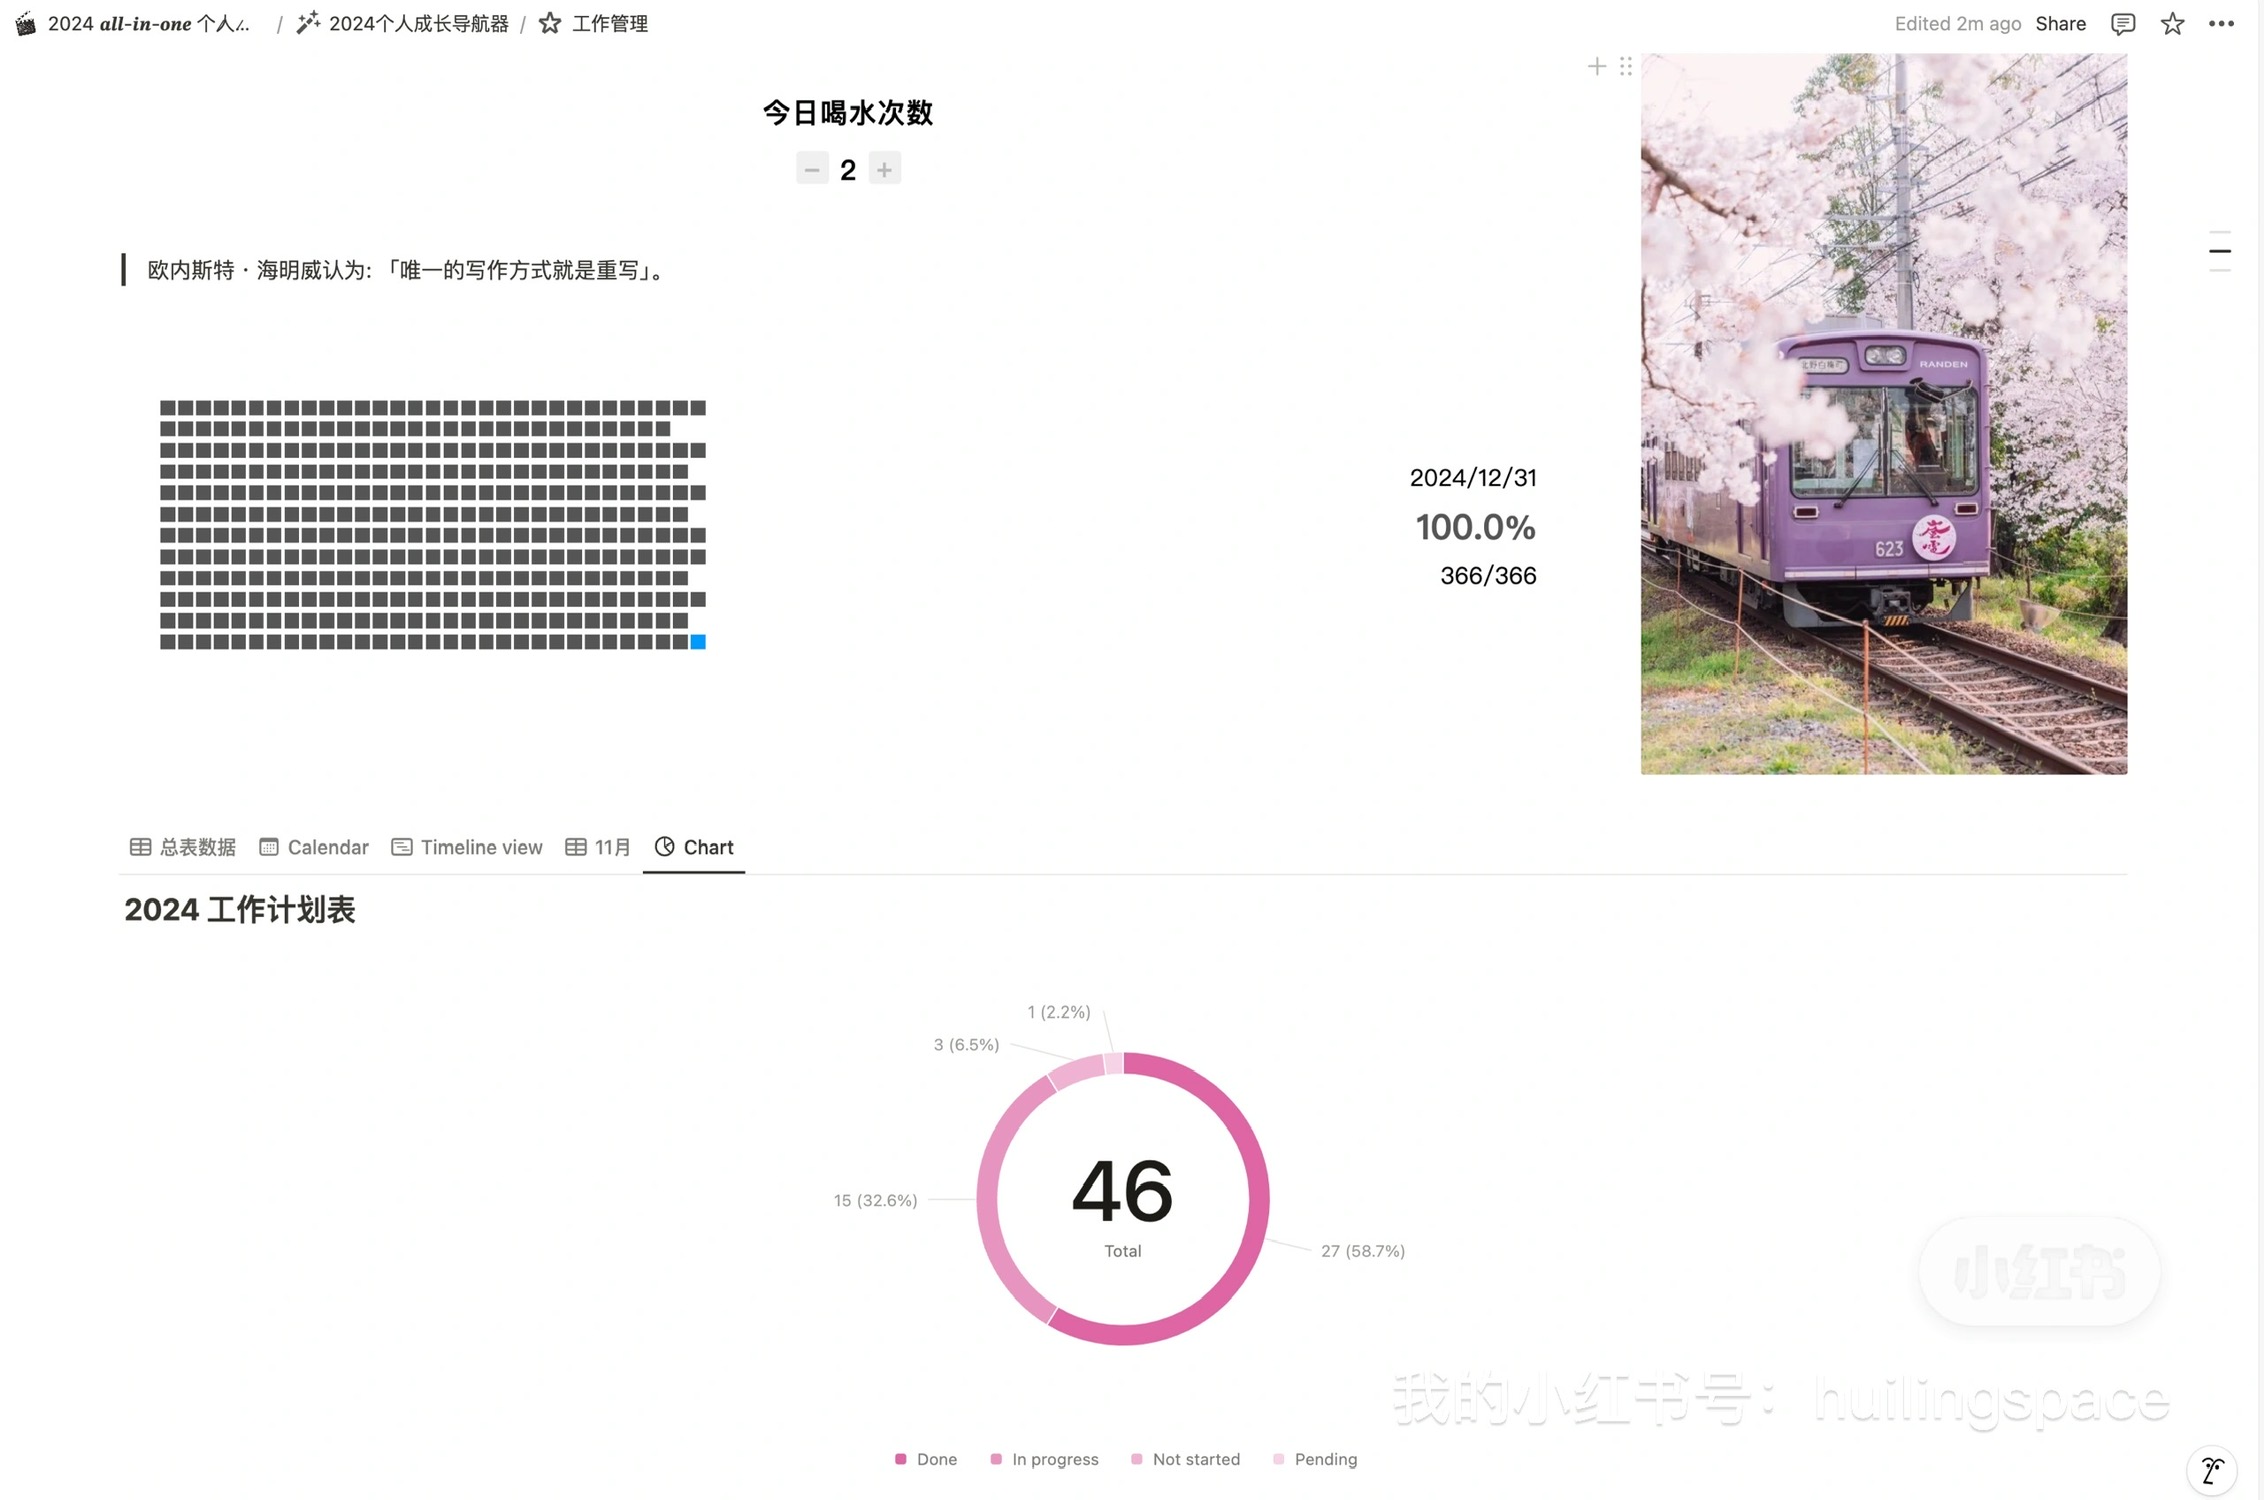Click the 2024/12/31 date text

coord(1473,478)
